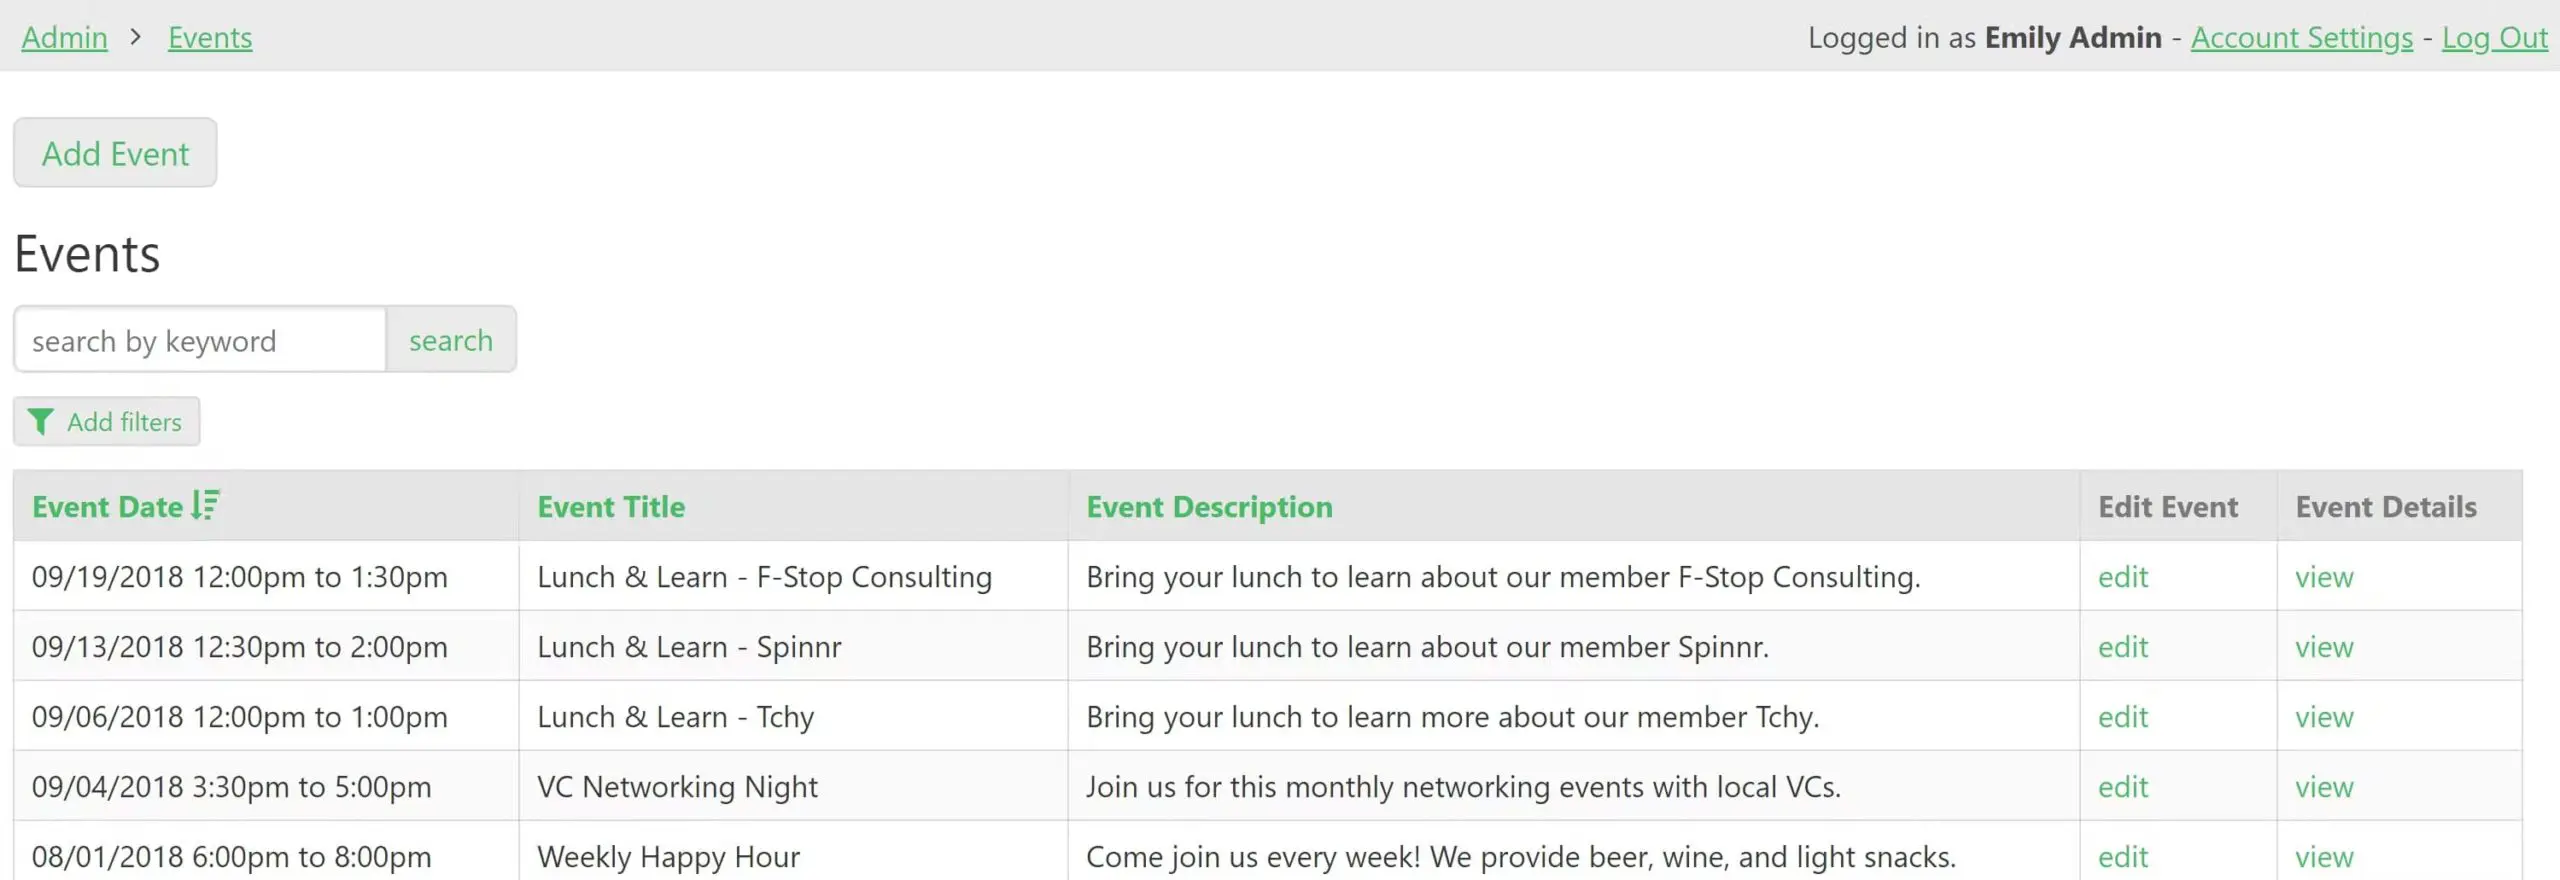Sort by the Event Date column header
Image resolution: width=2560 pixels, height=880 pixels.
pyautogui.click(x=107, y=507)
